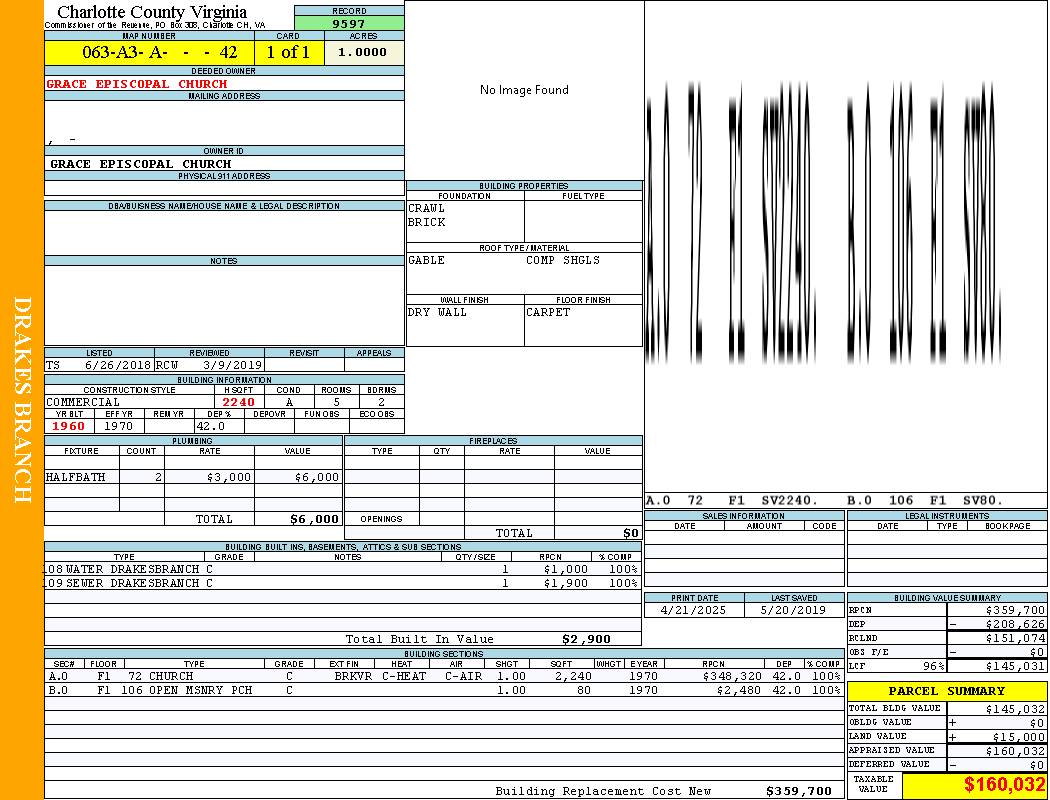Click the floor finish CARPET
This screenshot has width=1050, height=800.
click(x=548, y=312)
